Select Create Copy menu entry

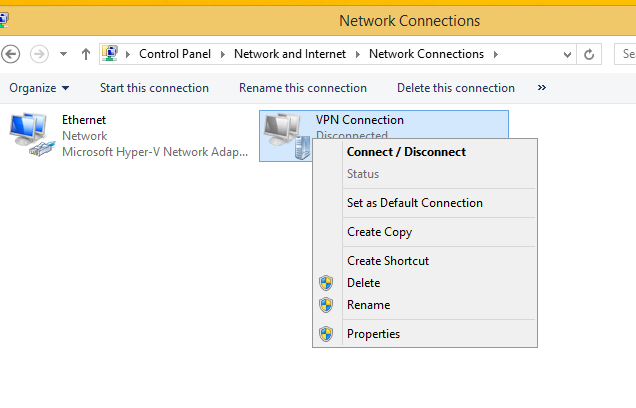(425, 232)
